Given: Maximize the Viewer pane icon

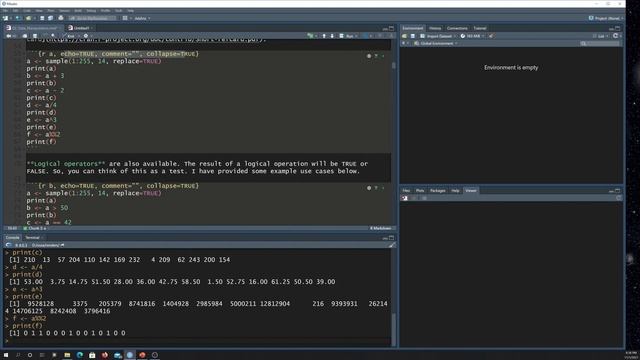Looking at the screenshot, I should 618,191.
